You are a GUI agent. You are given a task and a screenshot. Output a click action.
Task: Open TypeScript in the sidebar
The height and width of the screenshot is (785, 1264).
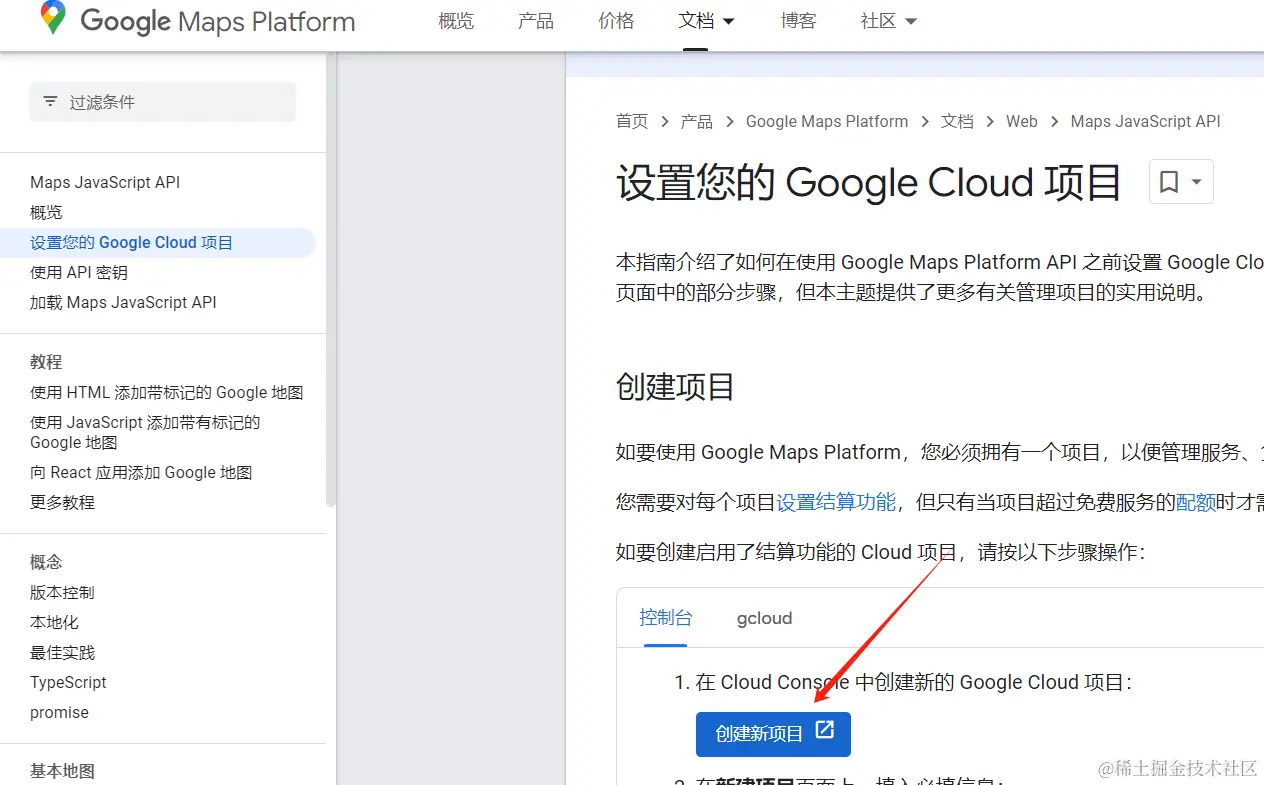[68, 682]
